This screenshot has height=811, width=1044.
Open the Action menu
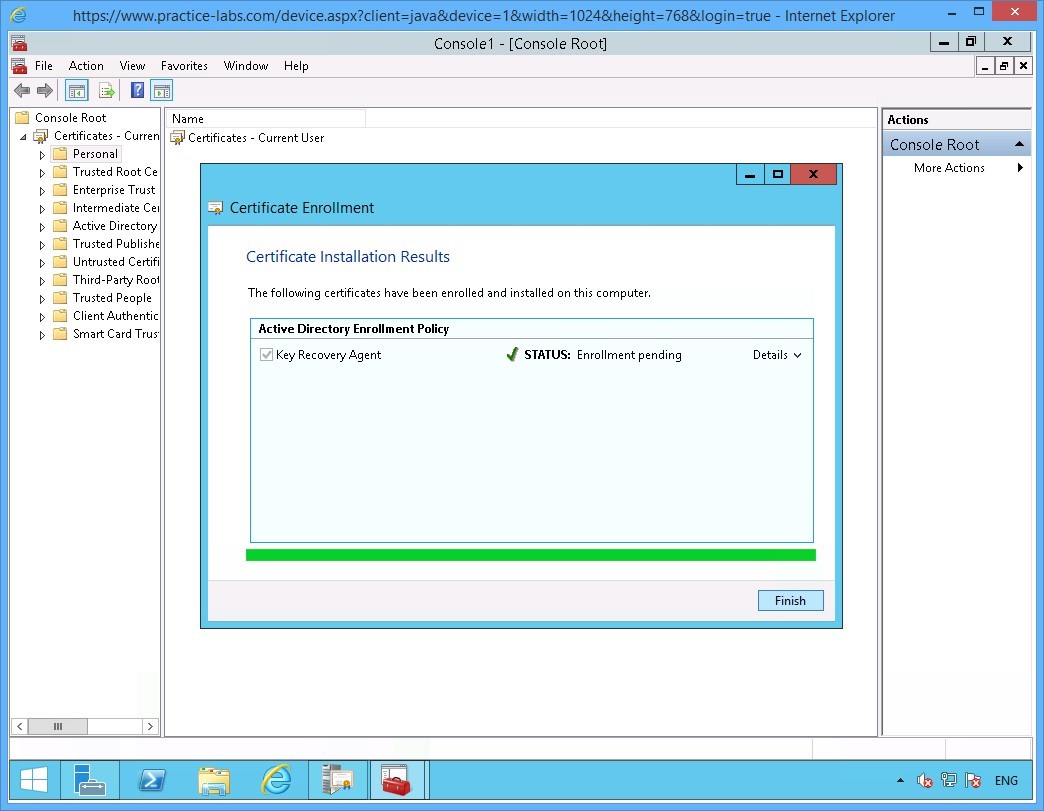[x=86, y=66]
